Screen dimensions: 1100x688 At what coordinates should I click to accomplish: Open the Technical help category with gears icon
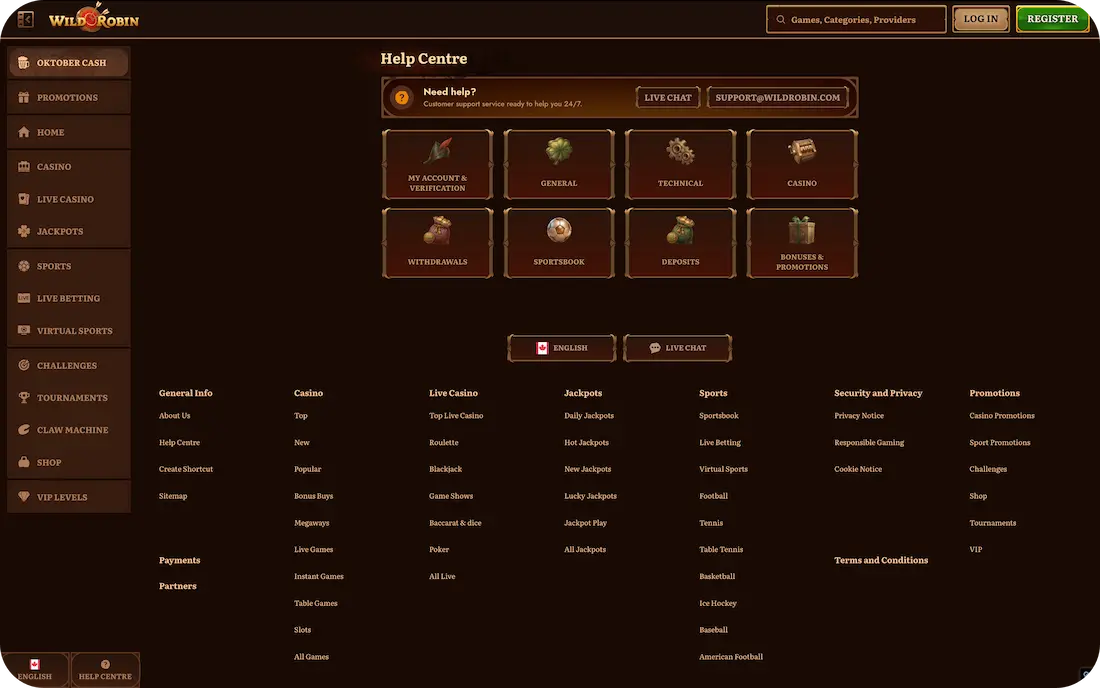pos(680,165)
